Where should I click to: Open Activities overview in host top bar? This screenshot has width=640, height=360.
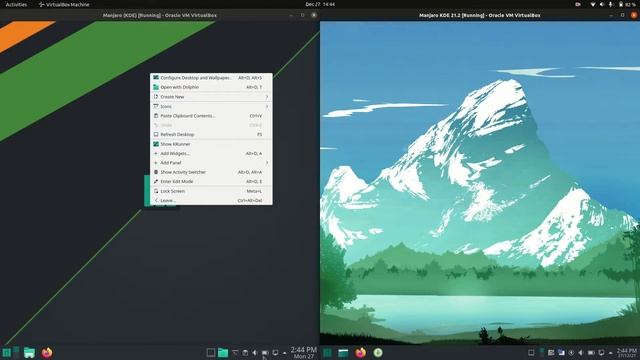click(16, 4)
